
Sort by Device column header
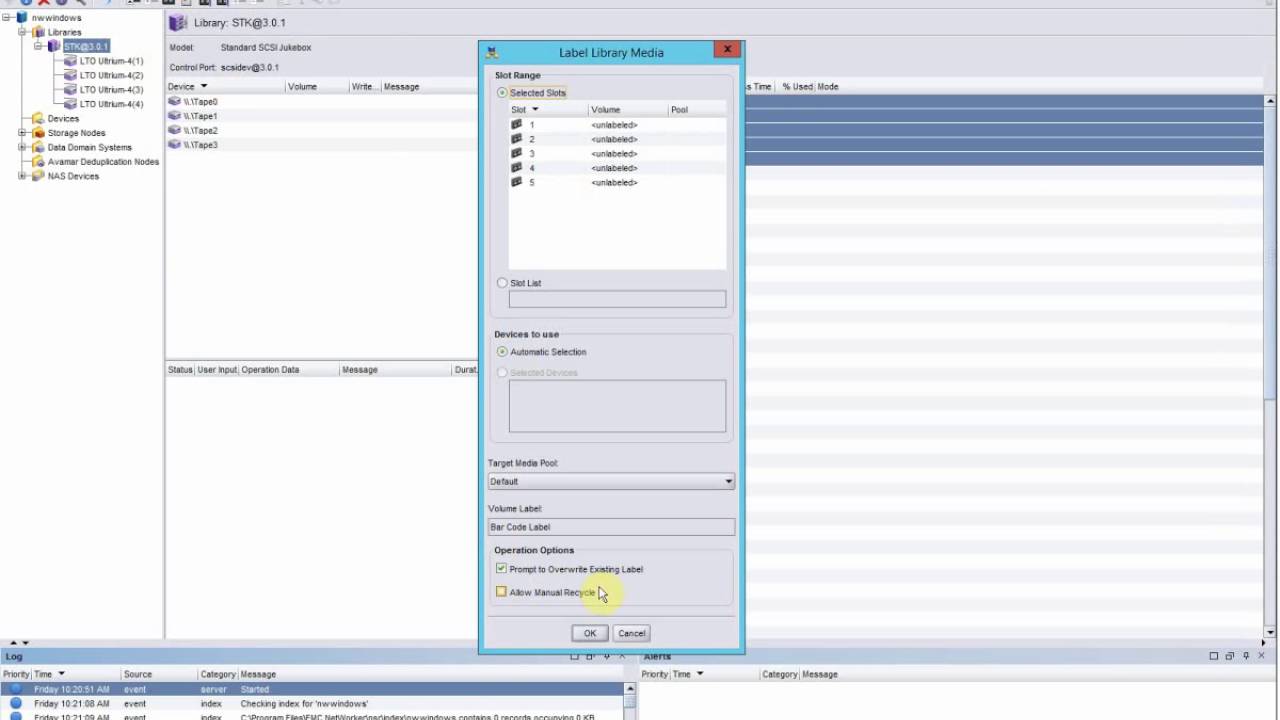(x=225, y=87)
